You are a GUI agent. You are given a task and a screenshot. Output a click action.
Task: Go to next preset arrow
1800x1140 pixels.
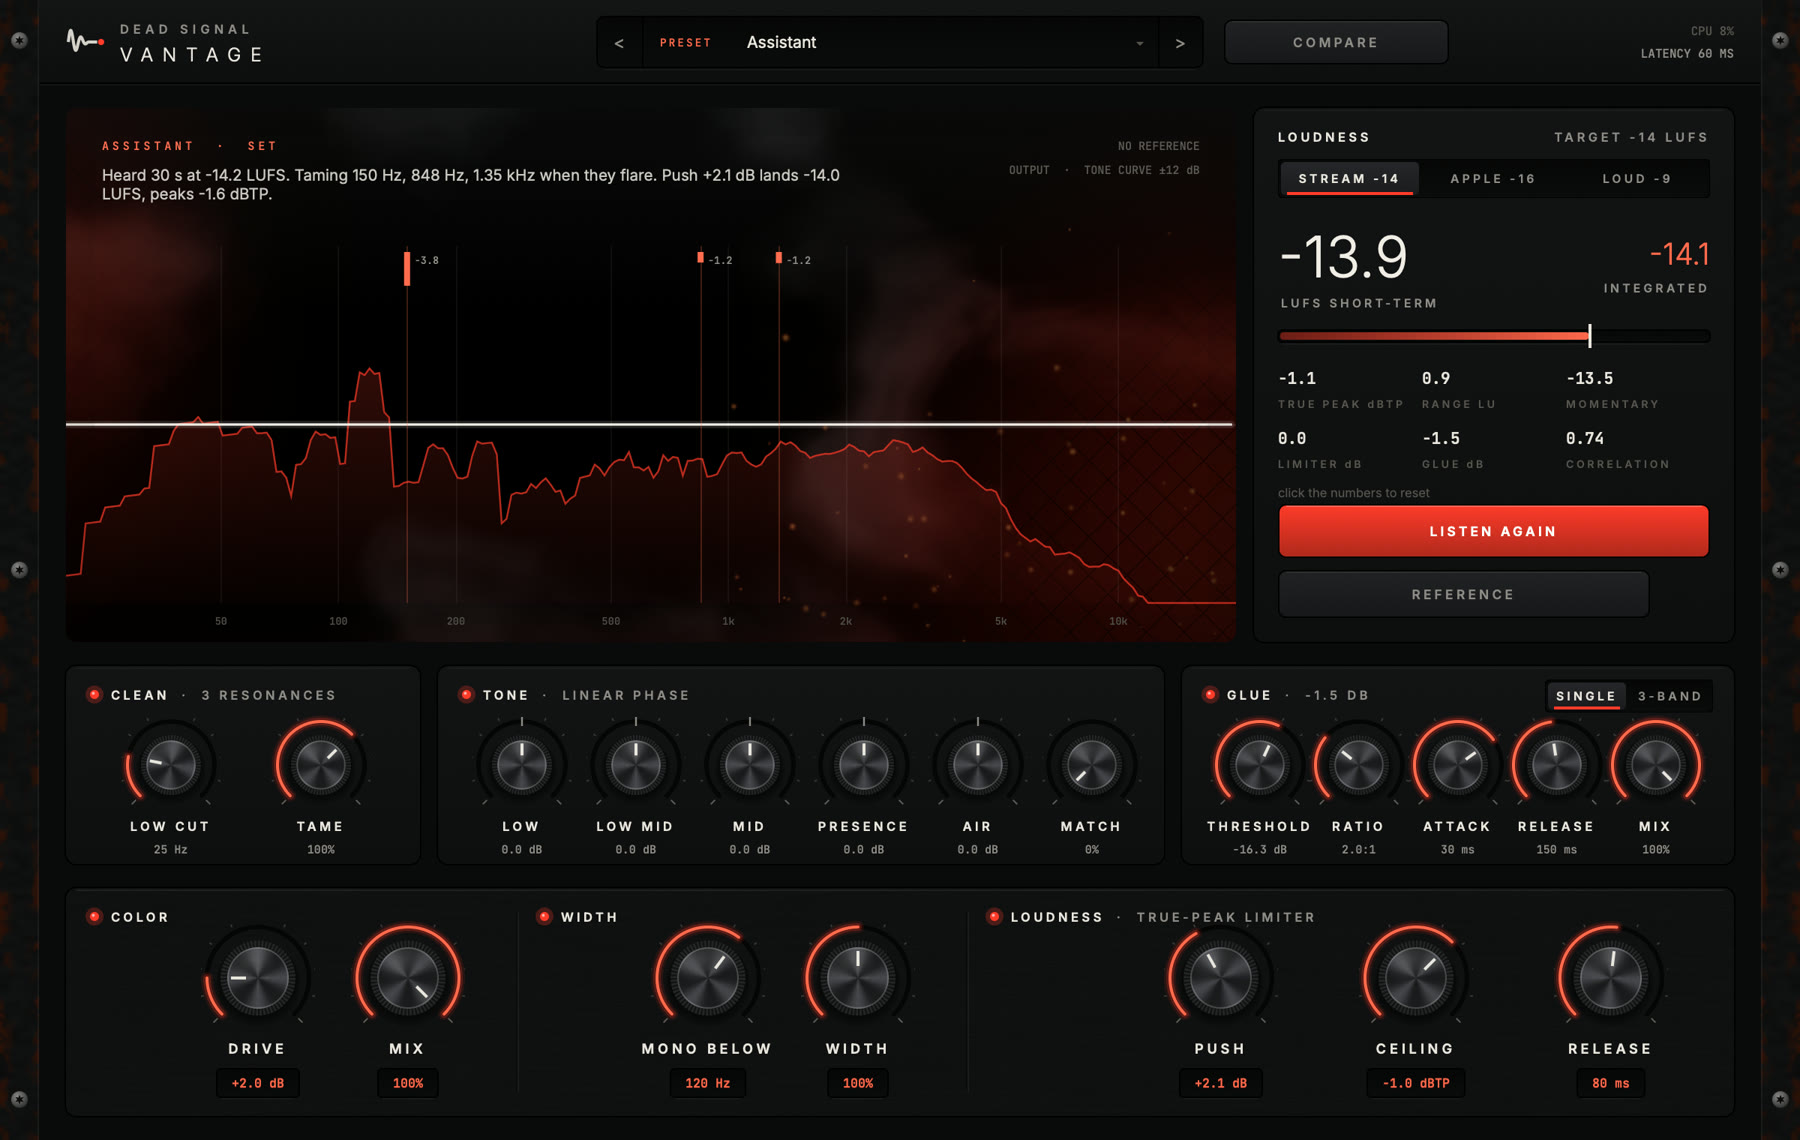pyautogui.click(x=1180, y=43)
